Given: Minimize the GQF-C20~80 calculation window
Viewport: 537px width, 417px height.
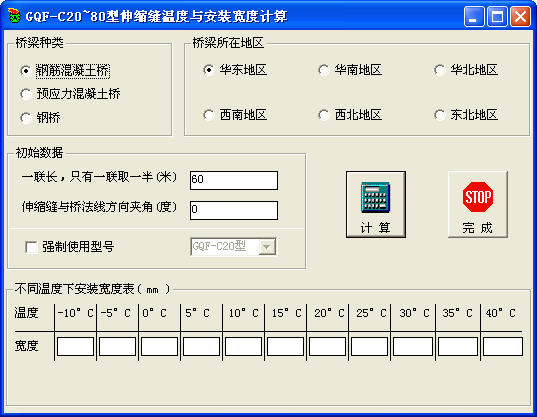Looking at the screenshot, I should 474,16.
